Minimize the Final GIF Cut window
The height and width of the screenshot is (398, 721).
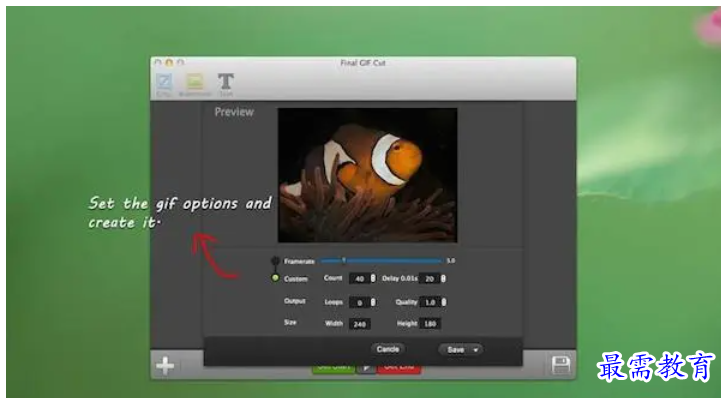click(169, 63)
